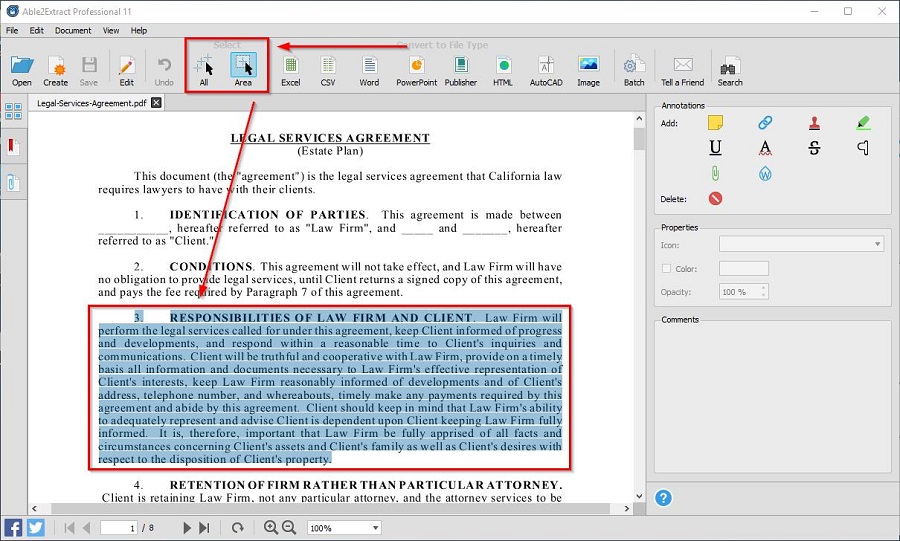Image resolution: width=900 pixels, height=541 pixels.
Task: Convert selection to Word
Action: click(x=369, y=71)
